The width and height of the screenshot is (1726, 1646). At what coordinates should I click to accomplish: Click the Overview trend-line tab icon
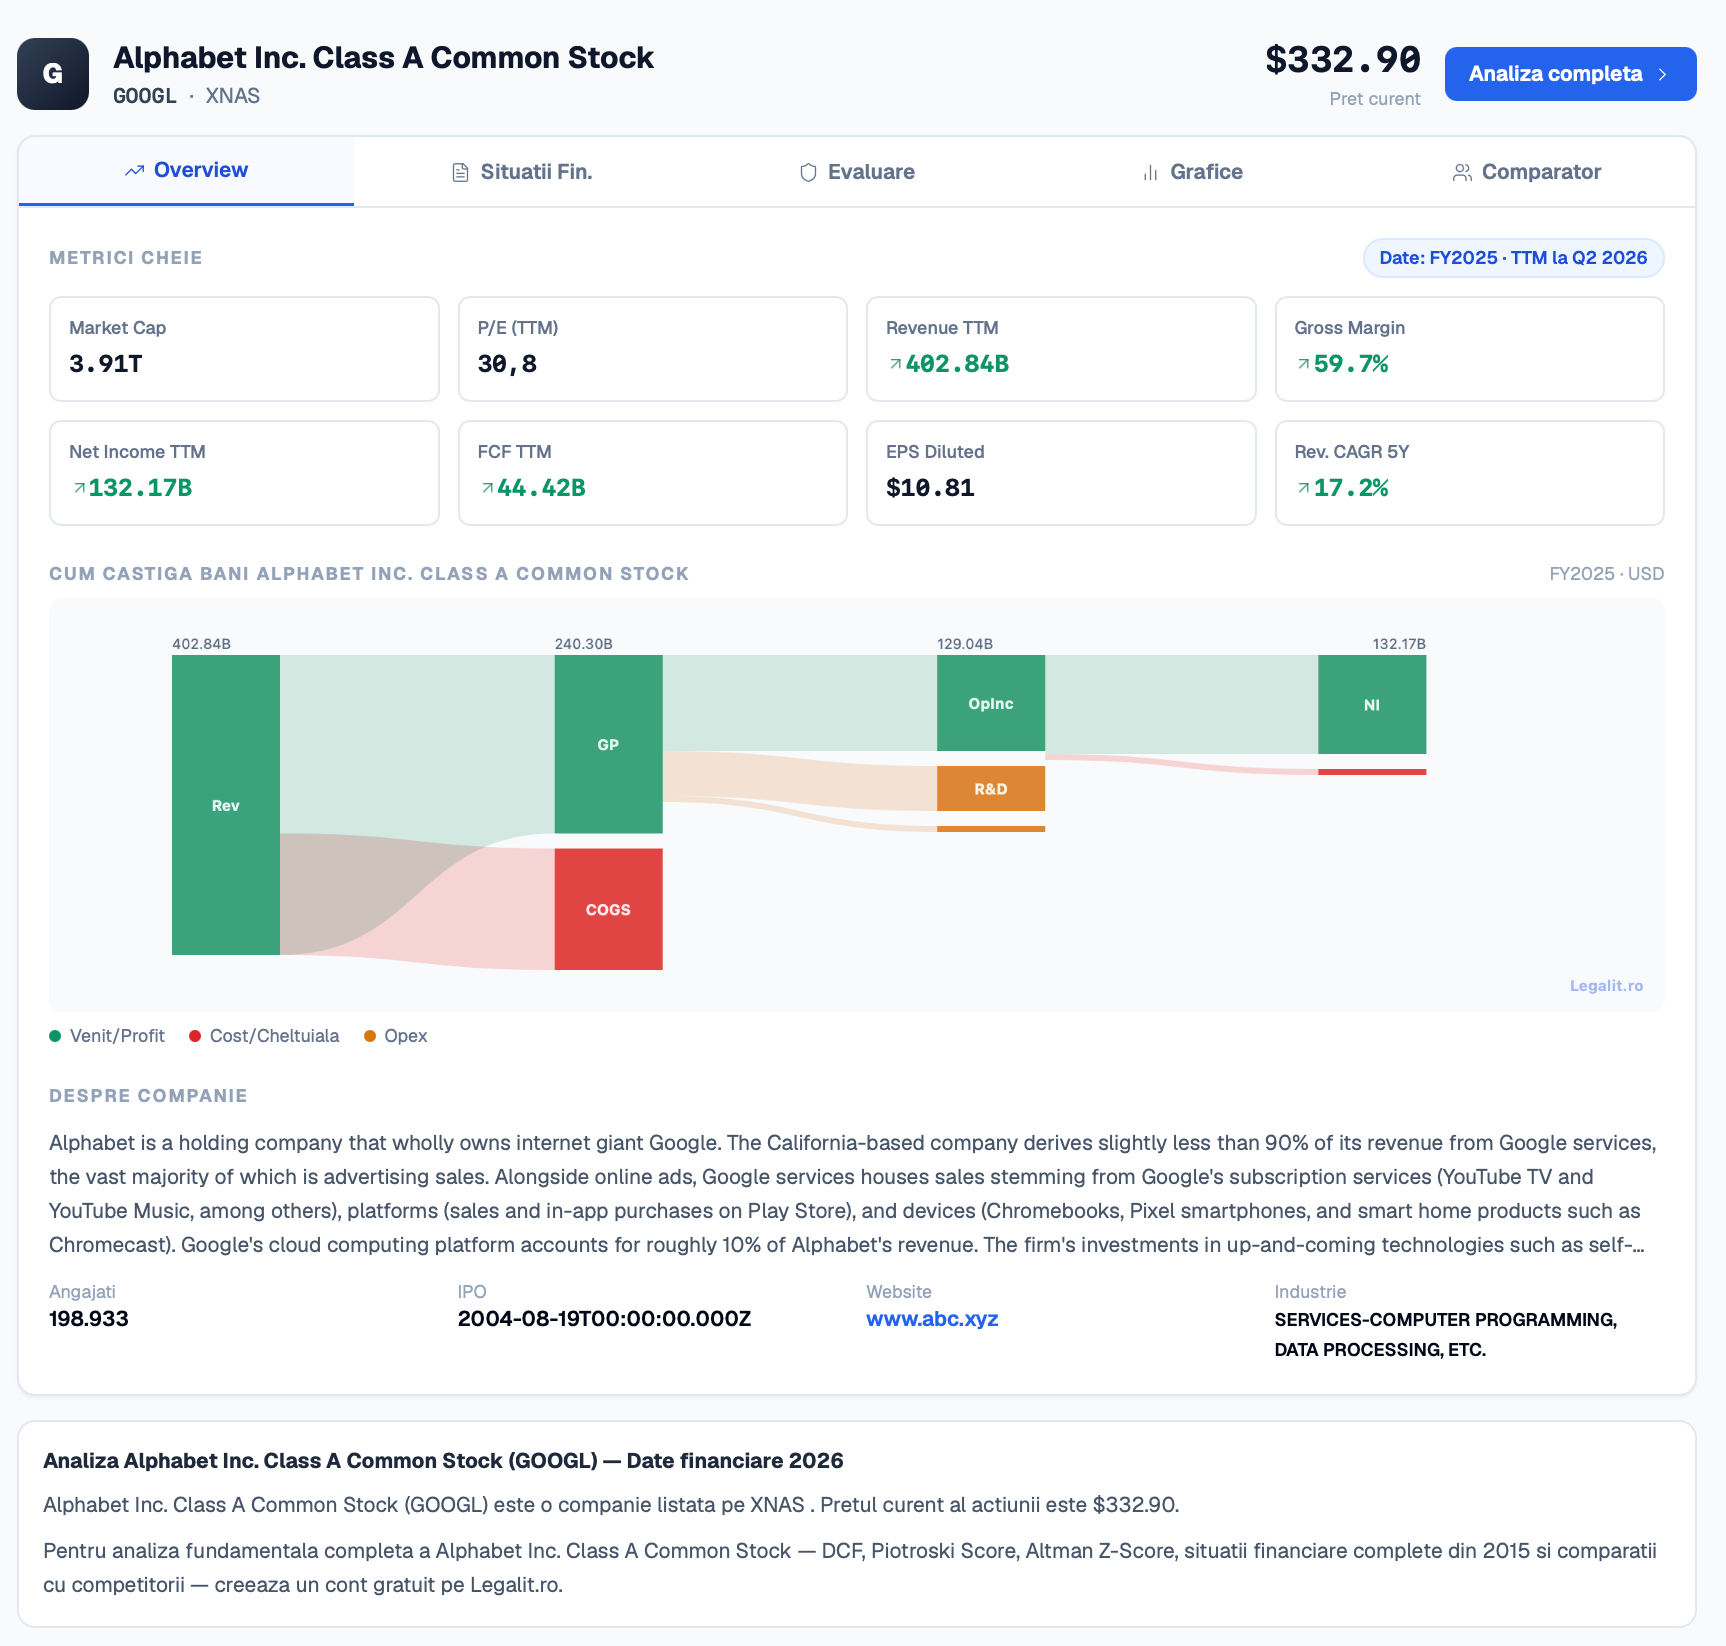tap(135, 171)
